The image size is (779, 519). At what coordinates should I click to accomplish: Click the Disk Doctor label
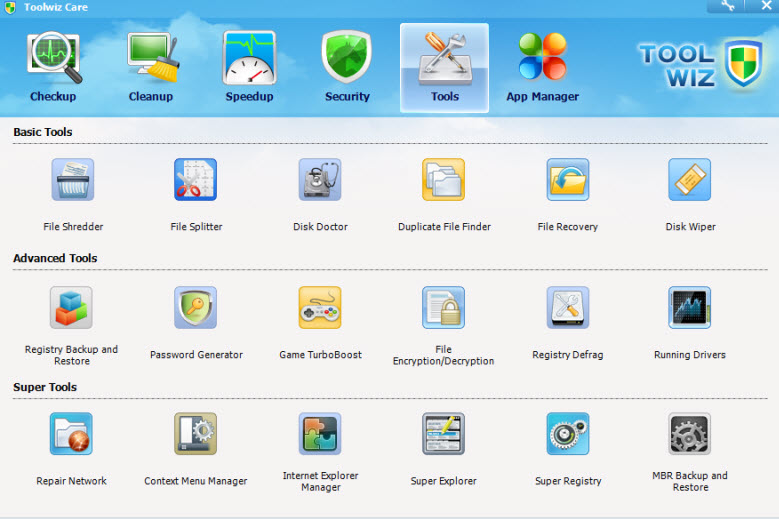tap(320, 227)
